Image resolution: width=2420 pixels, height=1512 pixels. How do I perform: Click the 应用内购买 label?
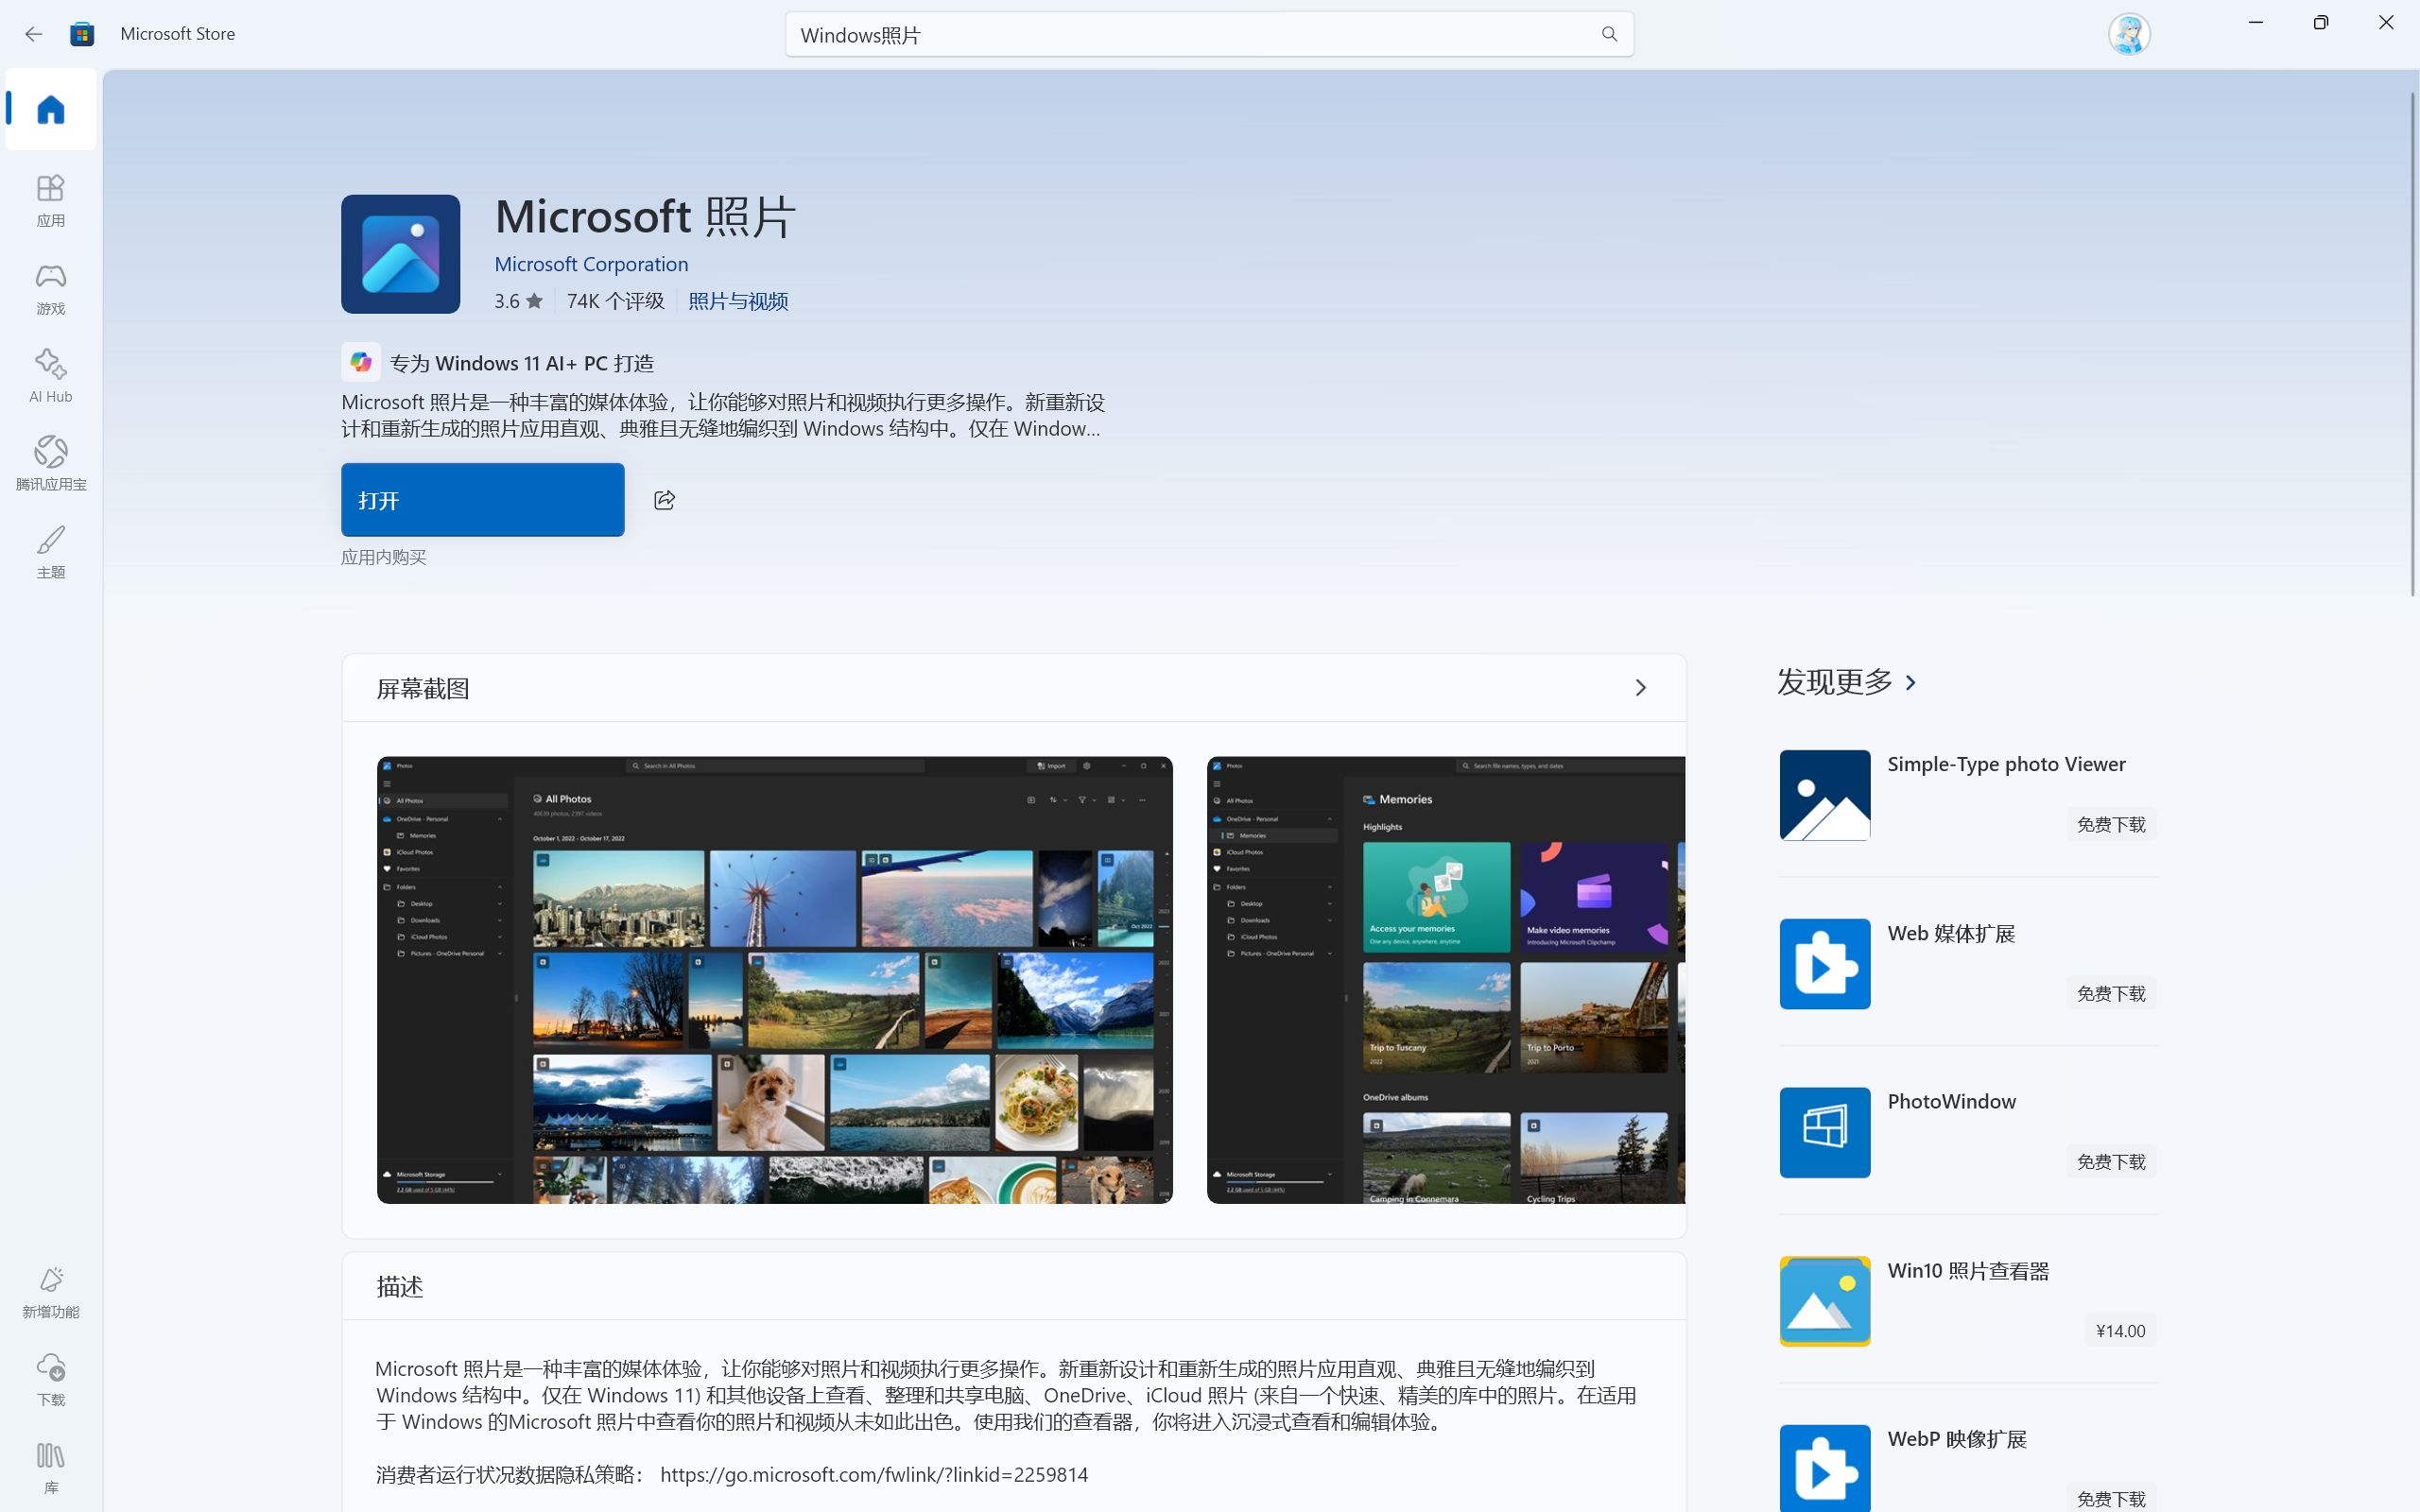383,557
